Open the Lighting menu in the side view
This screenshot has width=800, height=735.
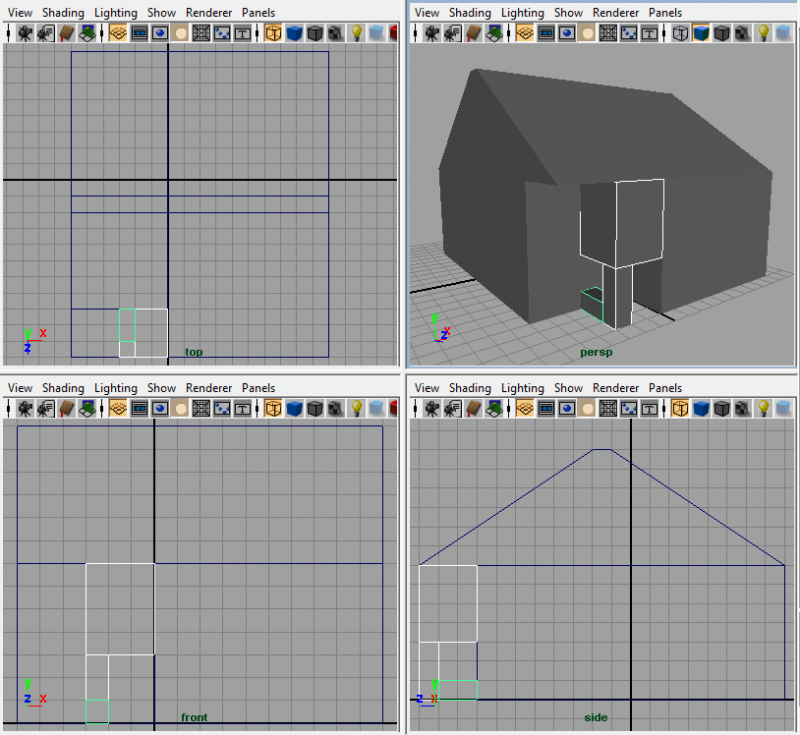click(522, 387)
